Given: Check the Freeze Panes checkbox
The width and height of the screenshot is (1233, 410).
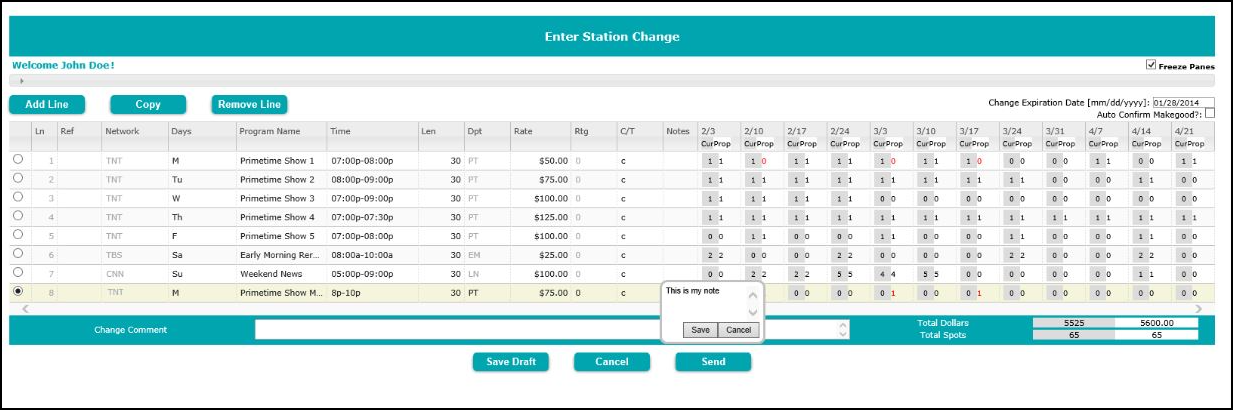Looking at the screenshot, I should tap(1151, 65).
